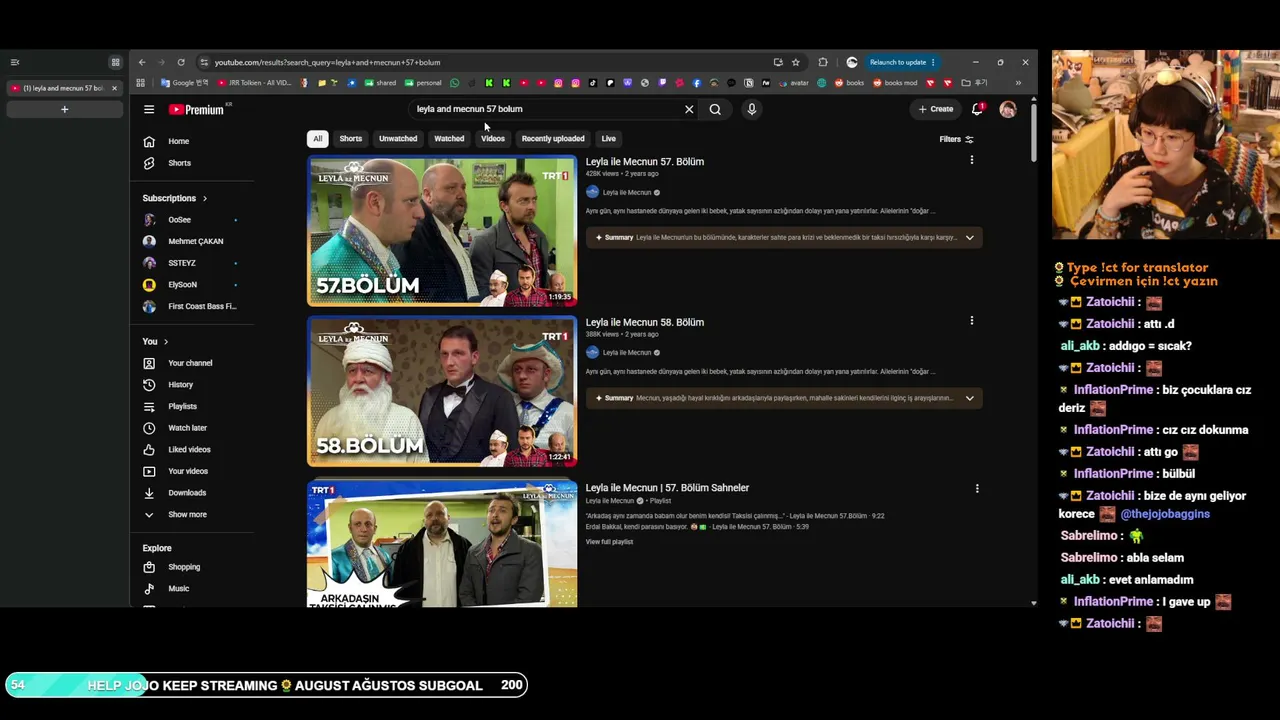
Task: Open the JRR Tolkien bookmark
Action: (x=254, y=83)
